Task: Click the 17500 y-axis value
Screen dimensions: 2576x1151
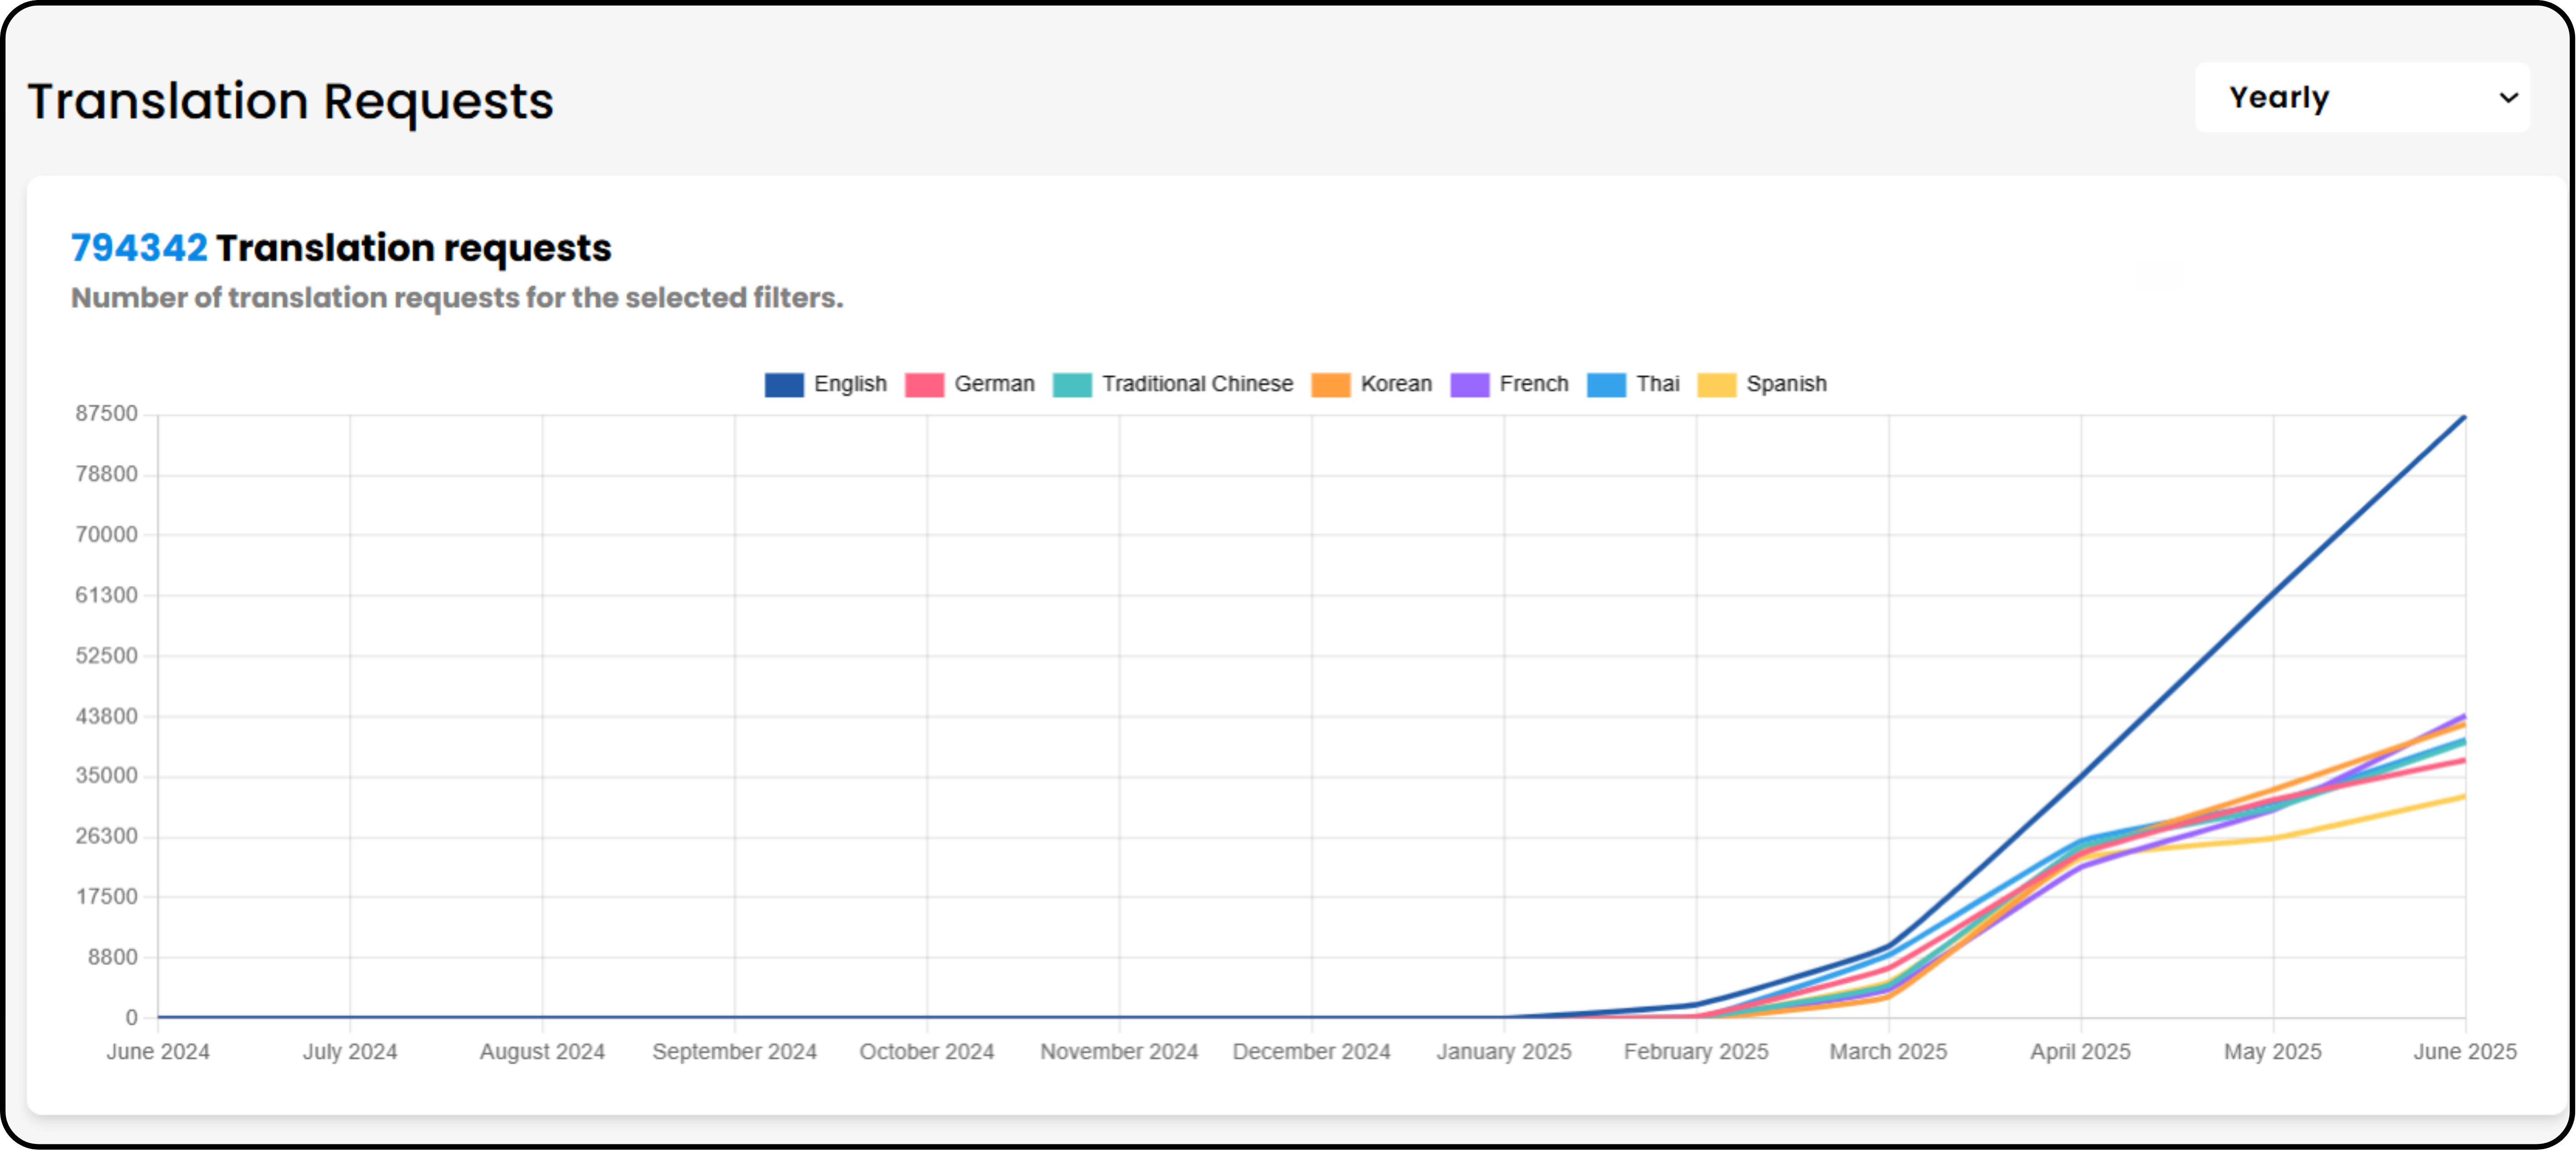Action: tap(106, 896)
